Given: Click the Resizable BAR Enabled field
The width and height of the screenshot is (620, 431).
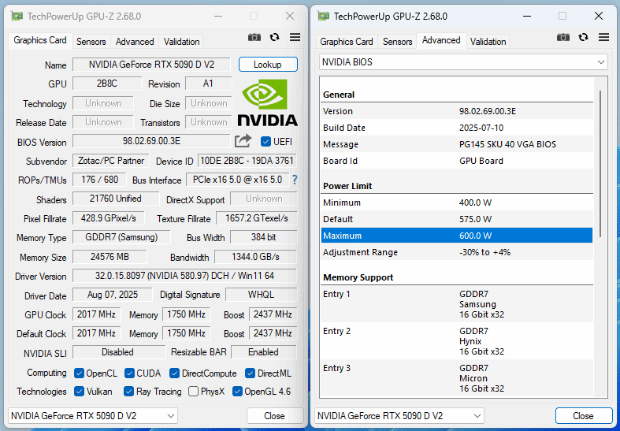Looking at the screenshot, I should click(x=264, y=352).
